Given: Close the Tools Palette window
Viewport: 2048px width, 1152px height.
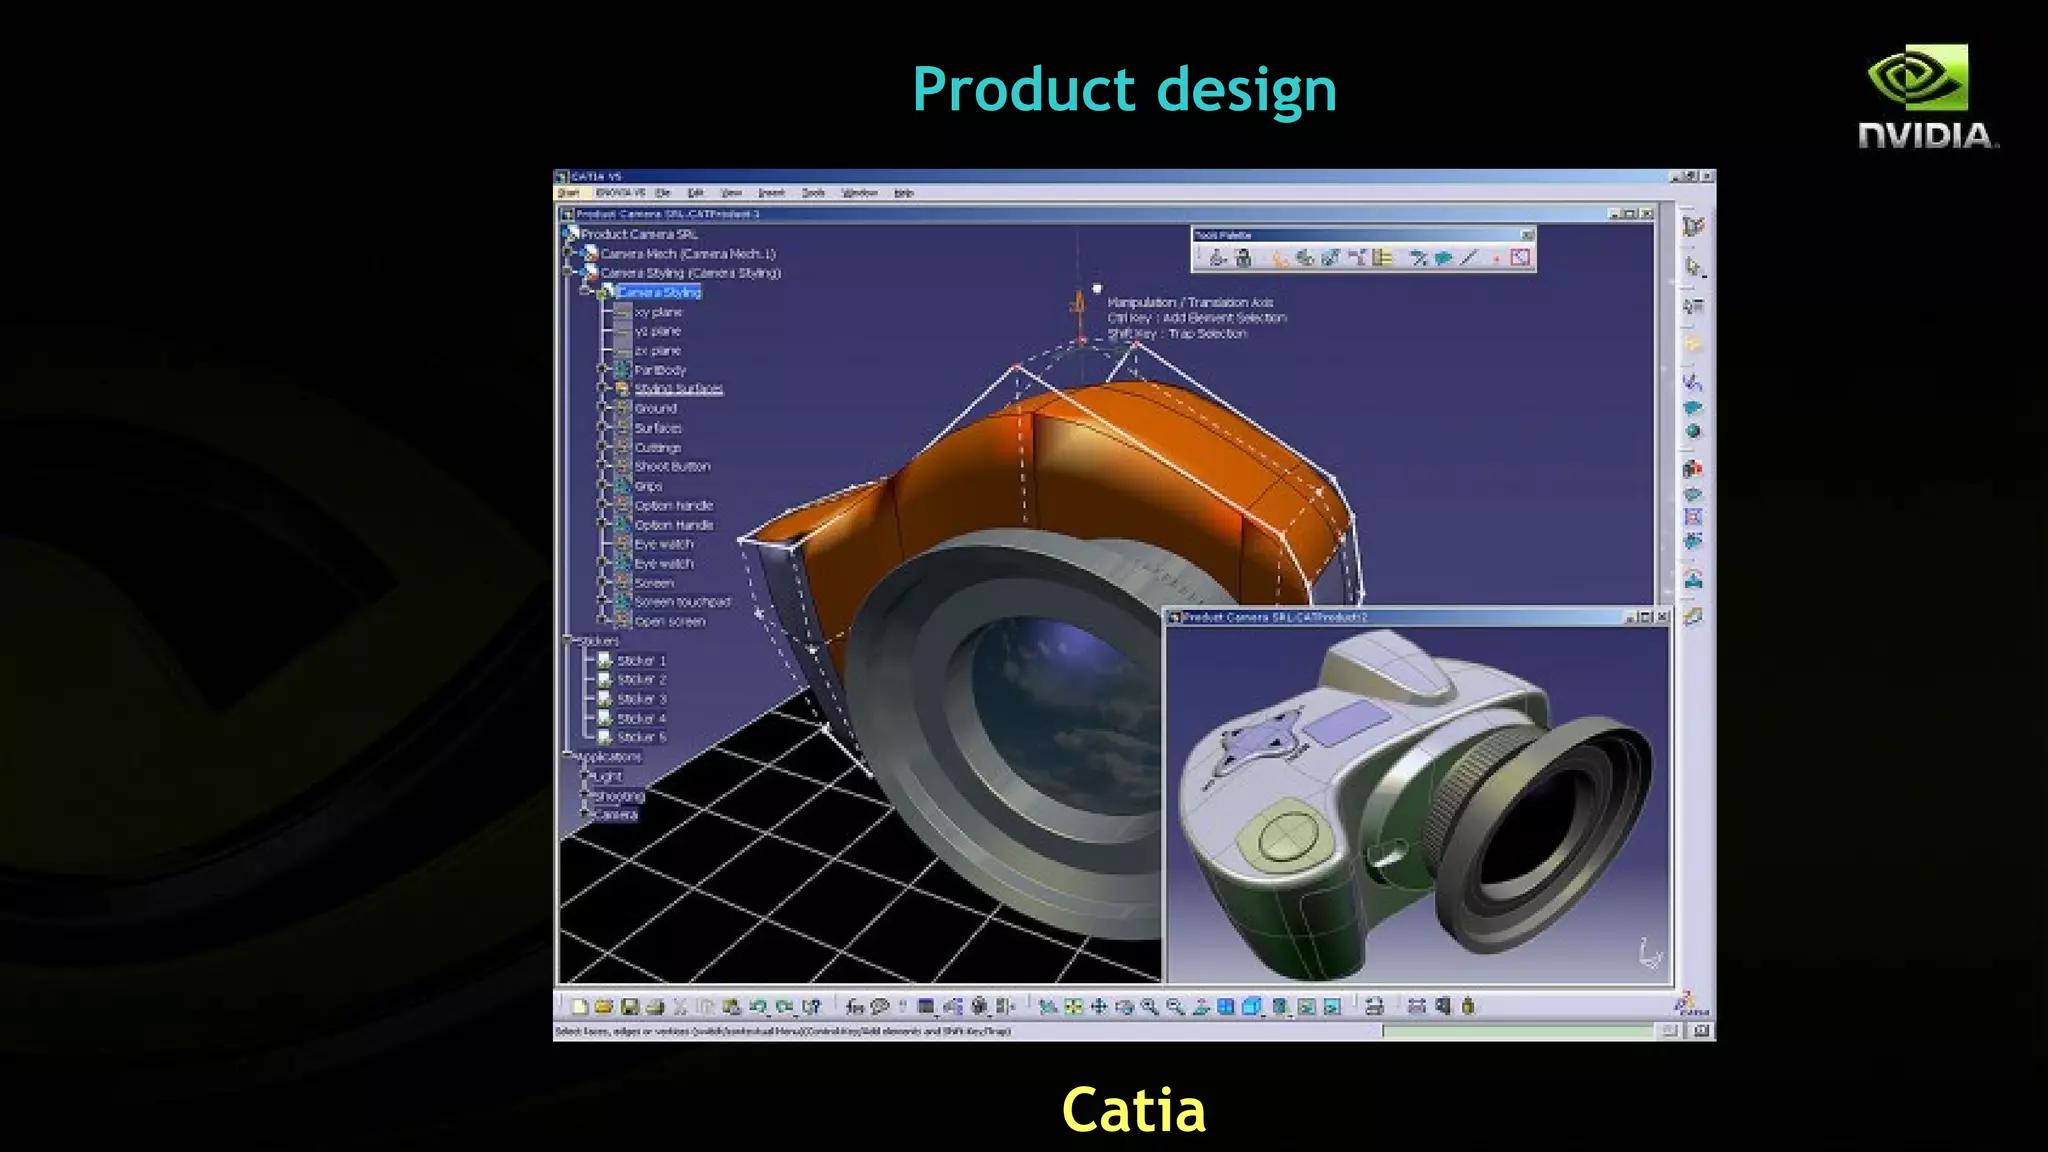Looking at the screenshot, I should click(x=1528, y=235).
